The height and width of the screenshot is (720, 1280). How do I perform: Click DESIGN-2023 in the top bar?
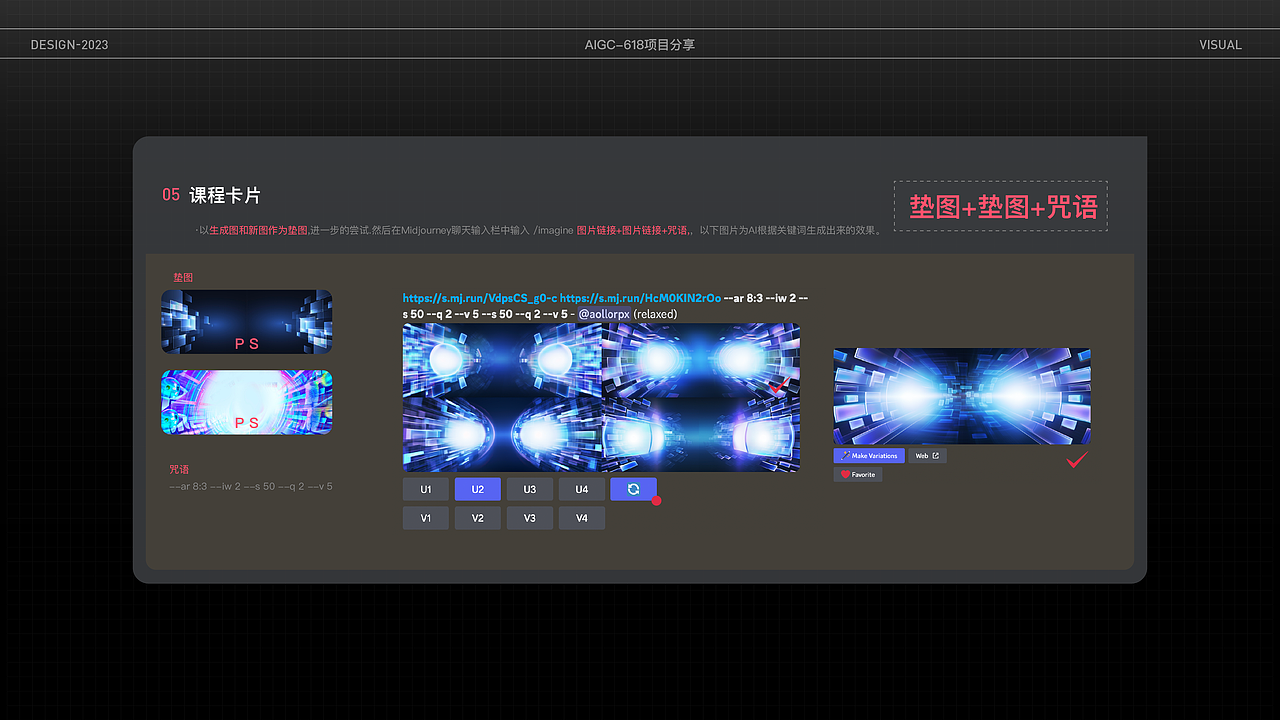coord(69,44)
